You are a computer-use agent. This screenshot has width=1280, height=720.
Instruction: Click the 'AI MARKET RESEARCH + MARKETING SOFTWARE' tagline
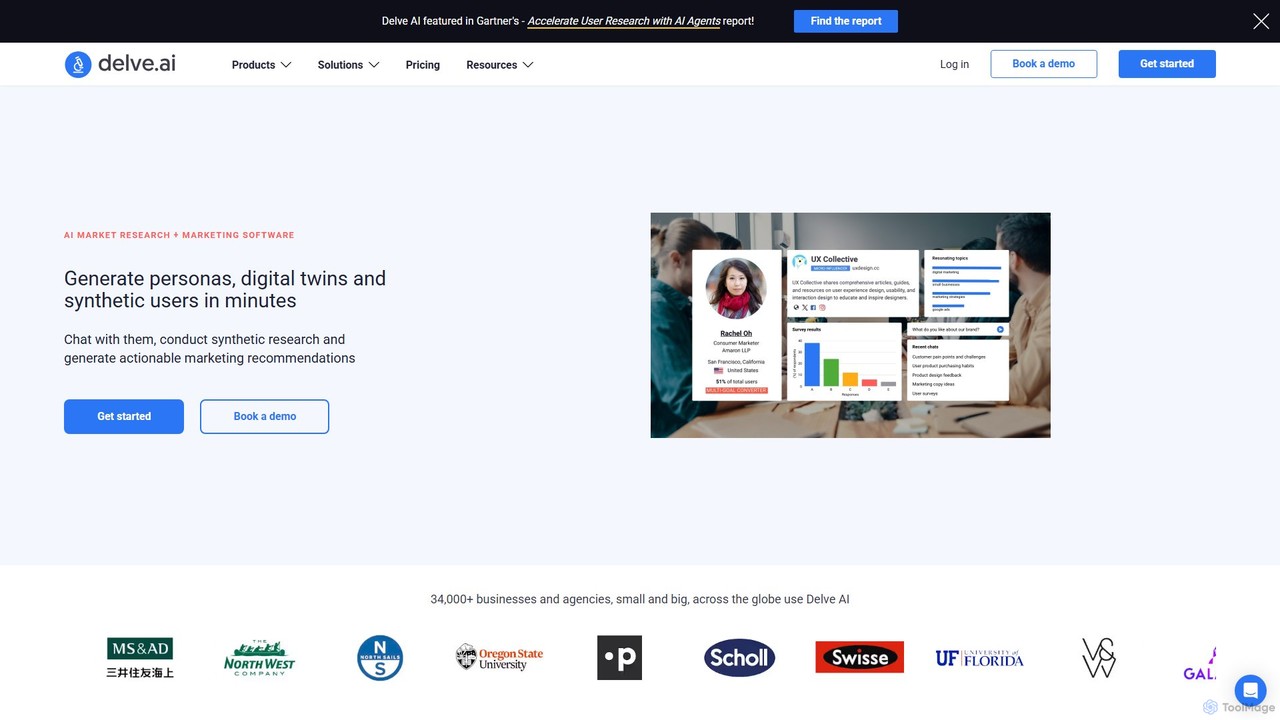point(179,235)
